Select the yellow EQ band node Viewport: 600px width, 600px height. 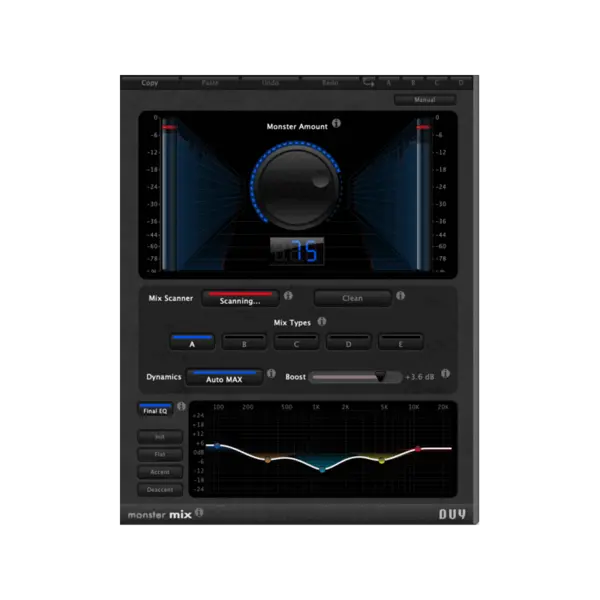pos(382,461)
